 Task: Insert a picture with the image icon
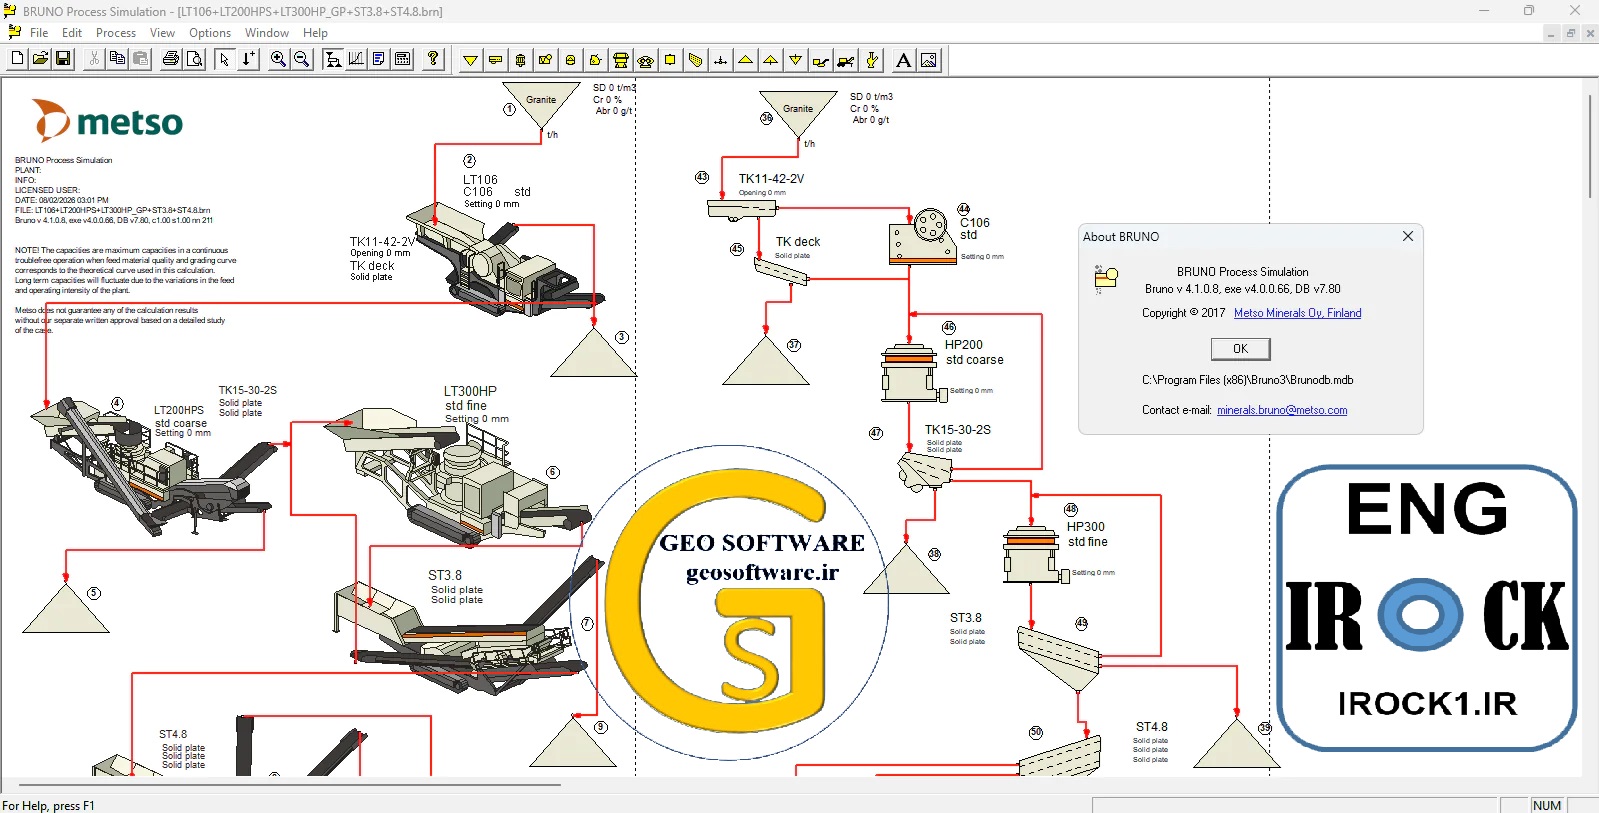[x=928, y=60]
